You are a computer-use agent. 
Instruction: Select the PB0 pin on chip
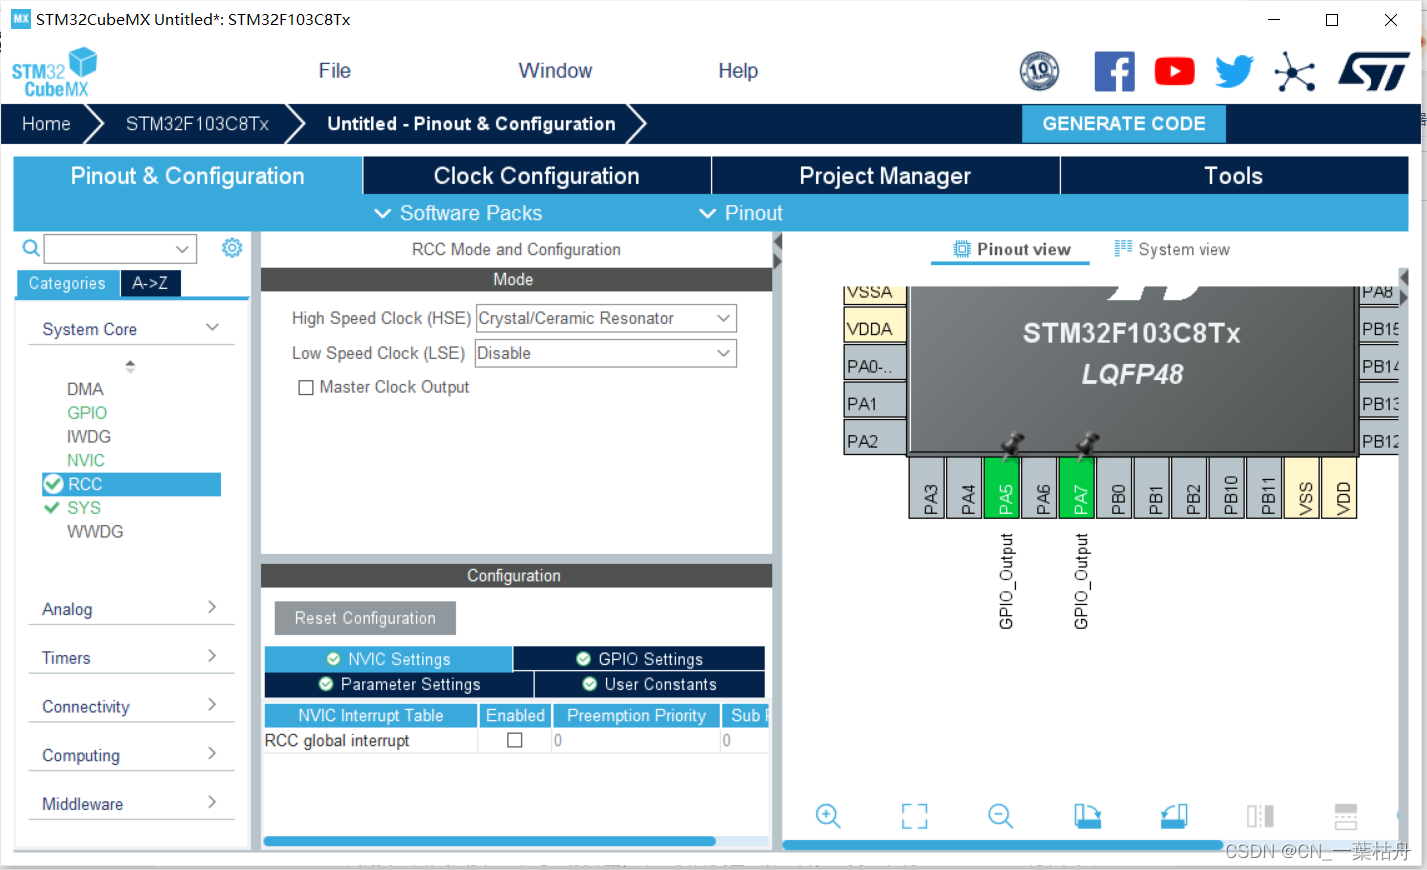[1114, 488]
